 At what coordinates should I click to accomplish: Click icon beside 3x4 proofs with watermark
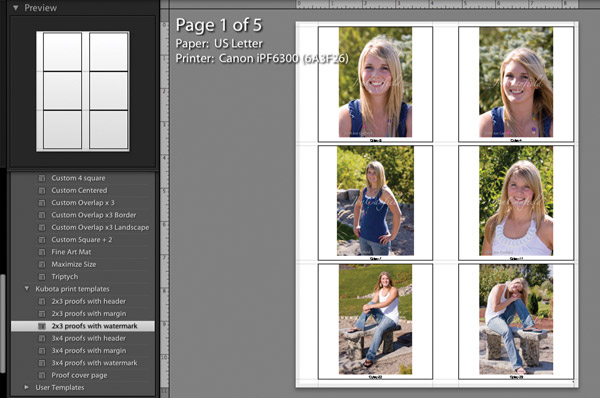click(42, 363)
